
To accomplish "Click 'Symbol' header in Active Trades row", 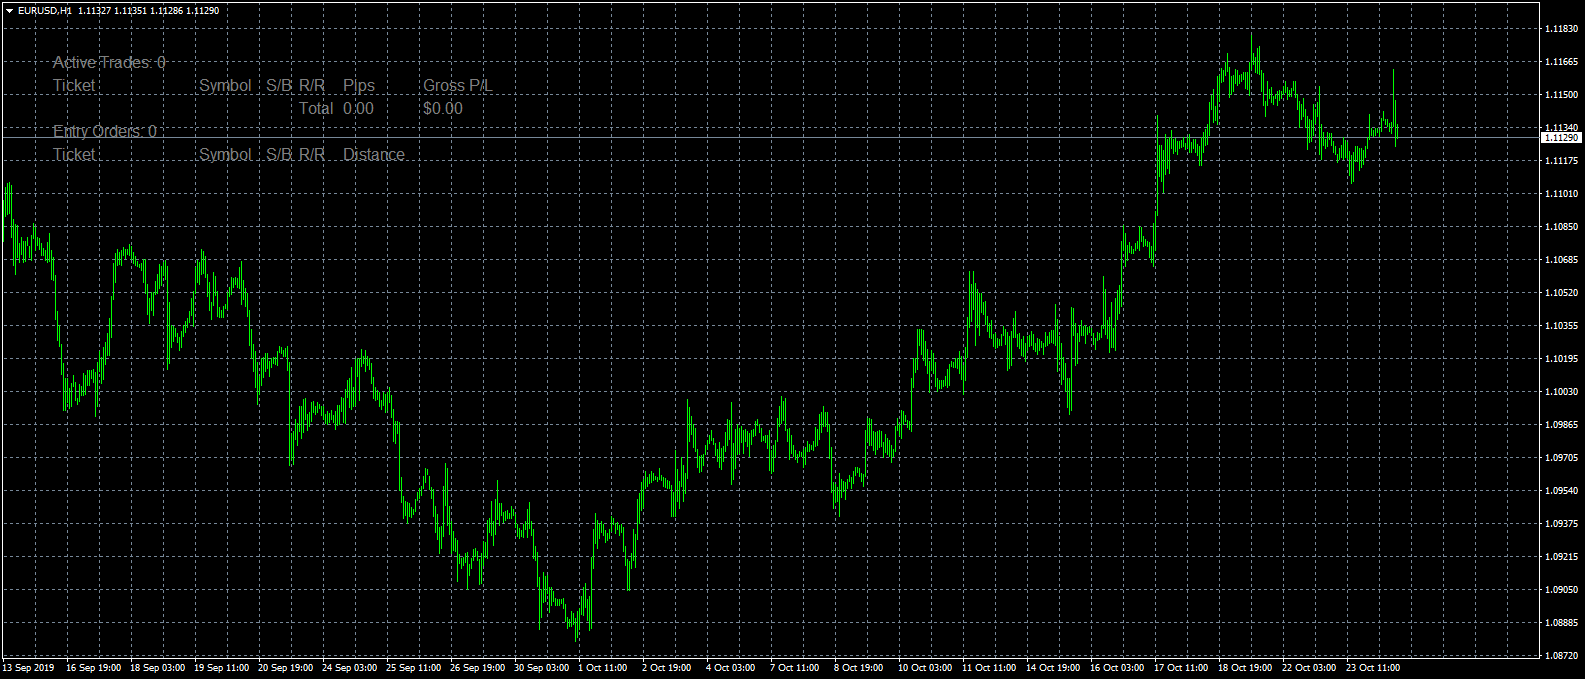I will (225, 86).
